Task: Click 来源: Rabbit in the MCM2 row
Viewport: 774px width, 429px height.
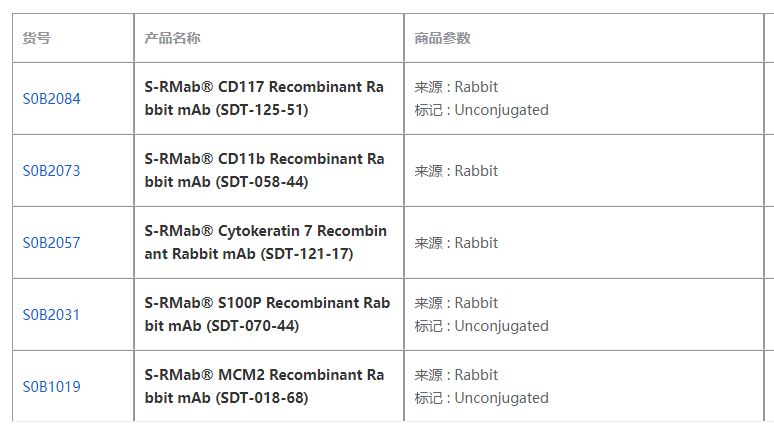Action: (456, 375)
